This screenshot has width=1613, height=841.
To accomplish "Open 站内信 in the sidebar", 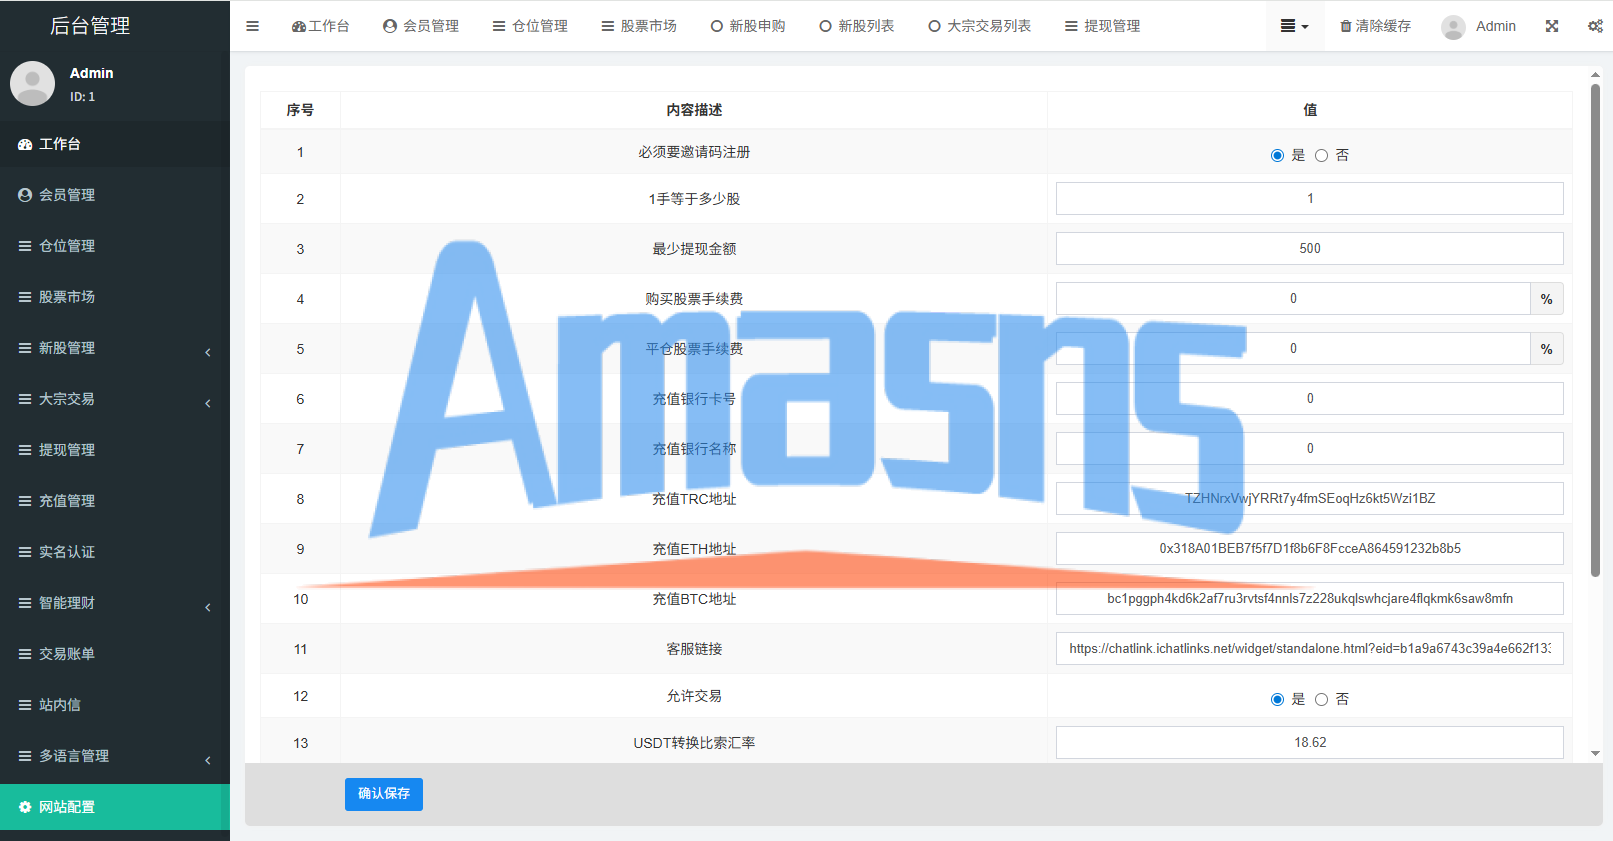I will point(115,705).
